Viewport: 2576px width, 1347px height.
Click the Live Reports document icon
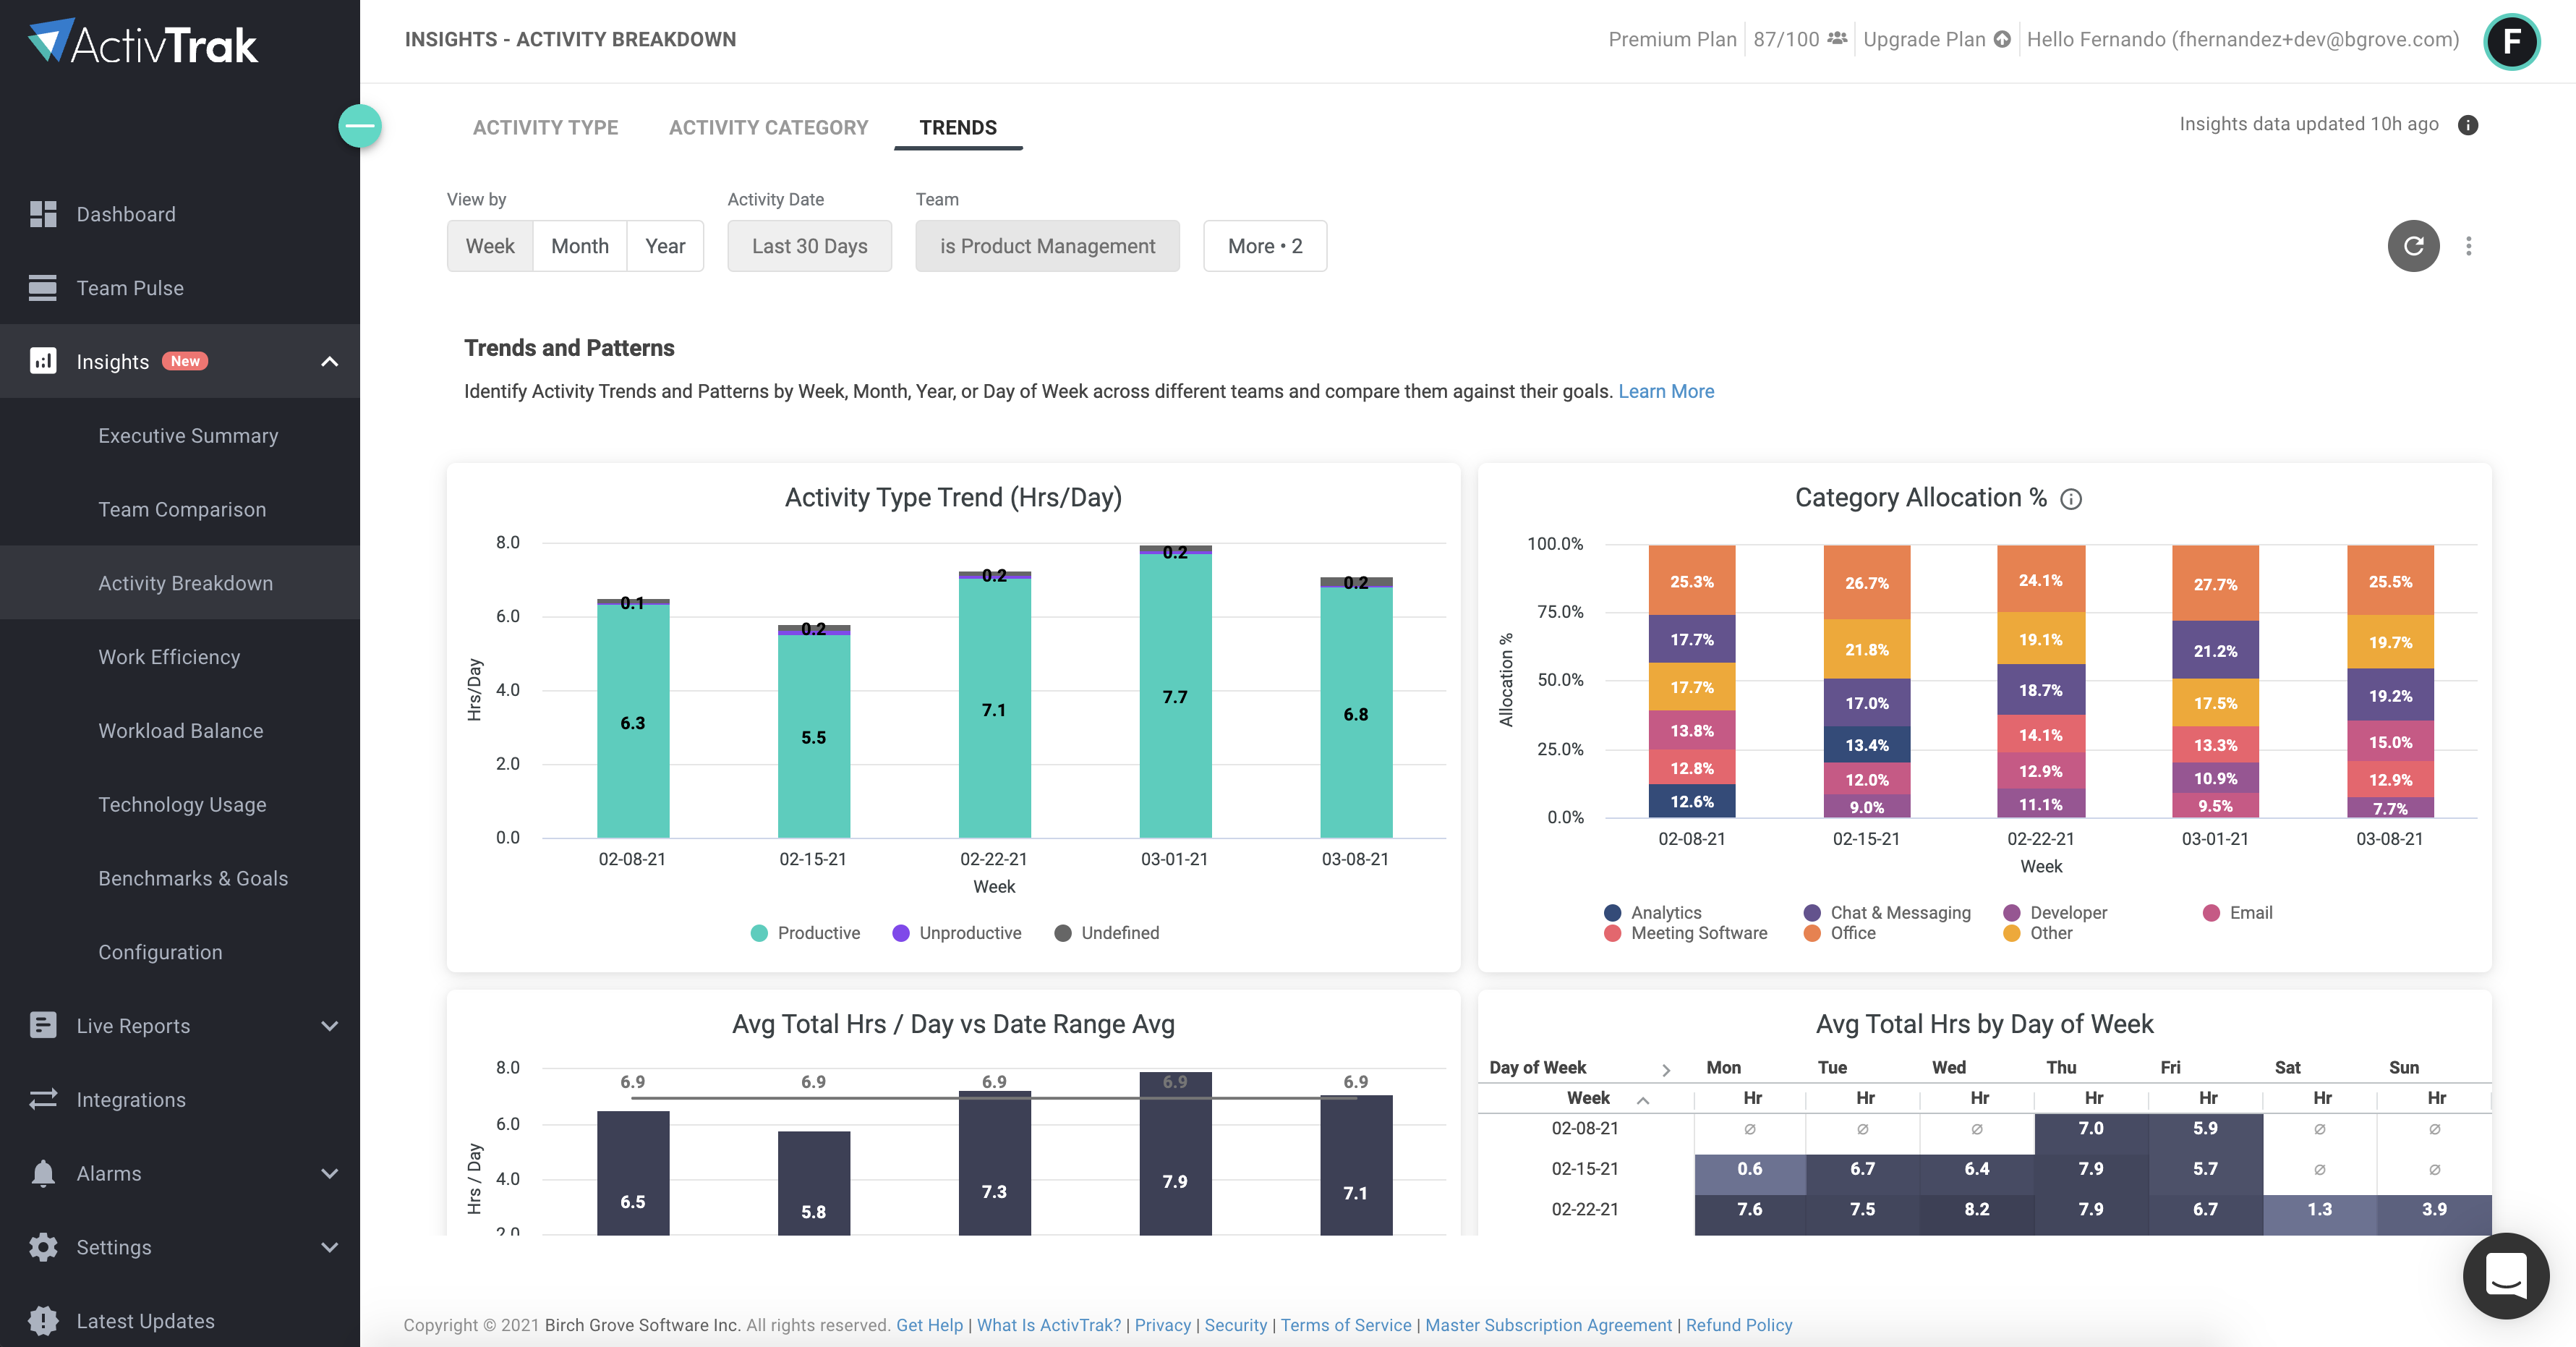pyautogui.click(x=43, y=1025)
